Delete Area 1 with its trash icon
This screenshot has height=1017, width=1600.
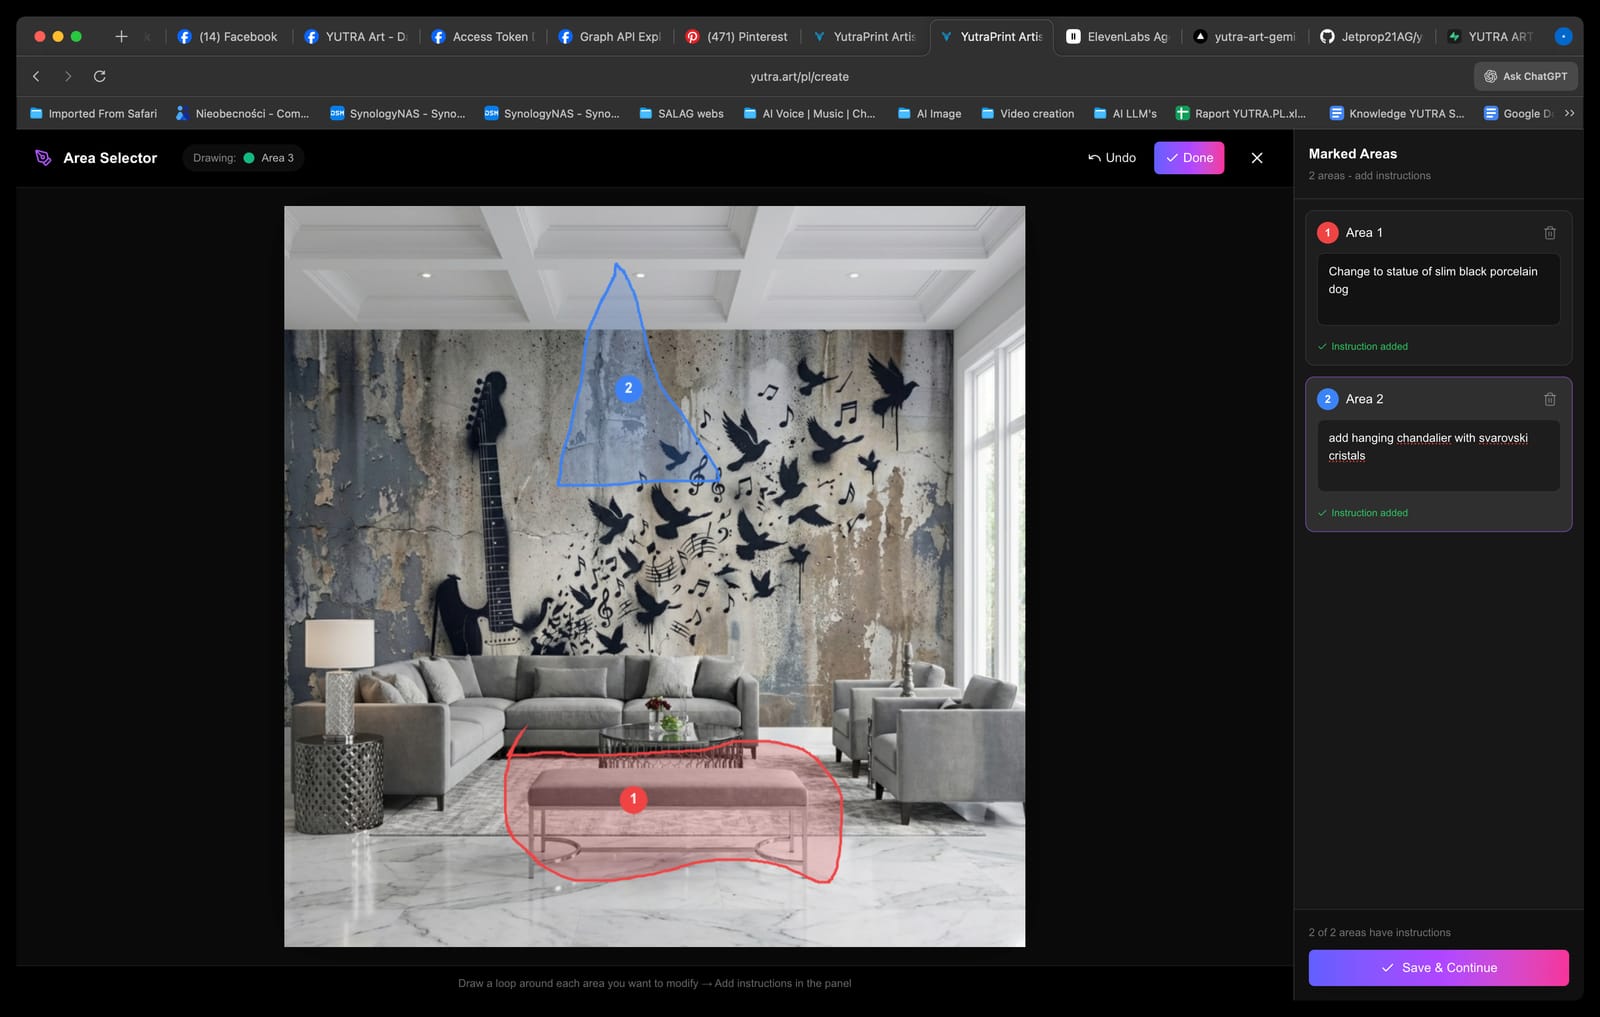click(x=1549, y=233)
